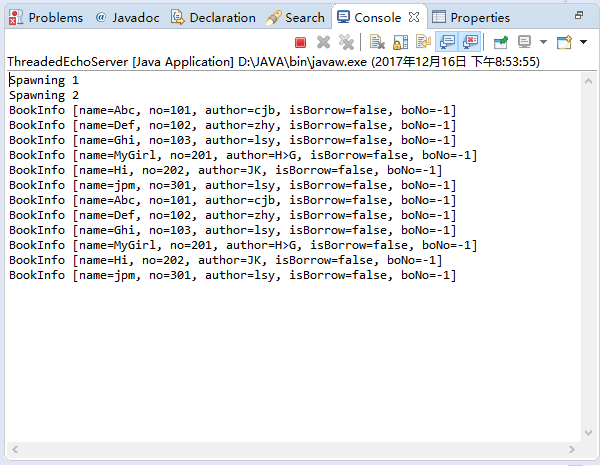The height and width of the screenshot is (466, 600).
Task: Click the Open Console icon
Action: (x=564, y=42)
